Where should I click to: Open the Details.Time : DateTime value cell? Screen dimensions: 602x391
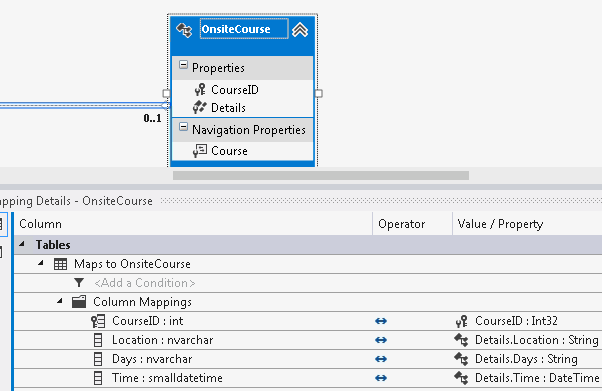(528, 378)
